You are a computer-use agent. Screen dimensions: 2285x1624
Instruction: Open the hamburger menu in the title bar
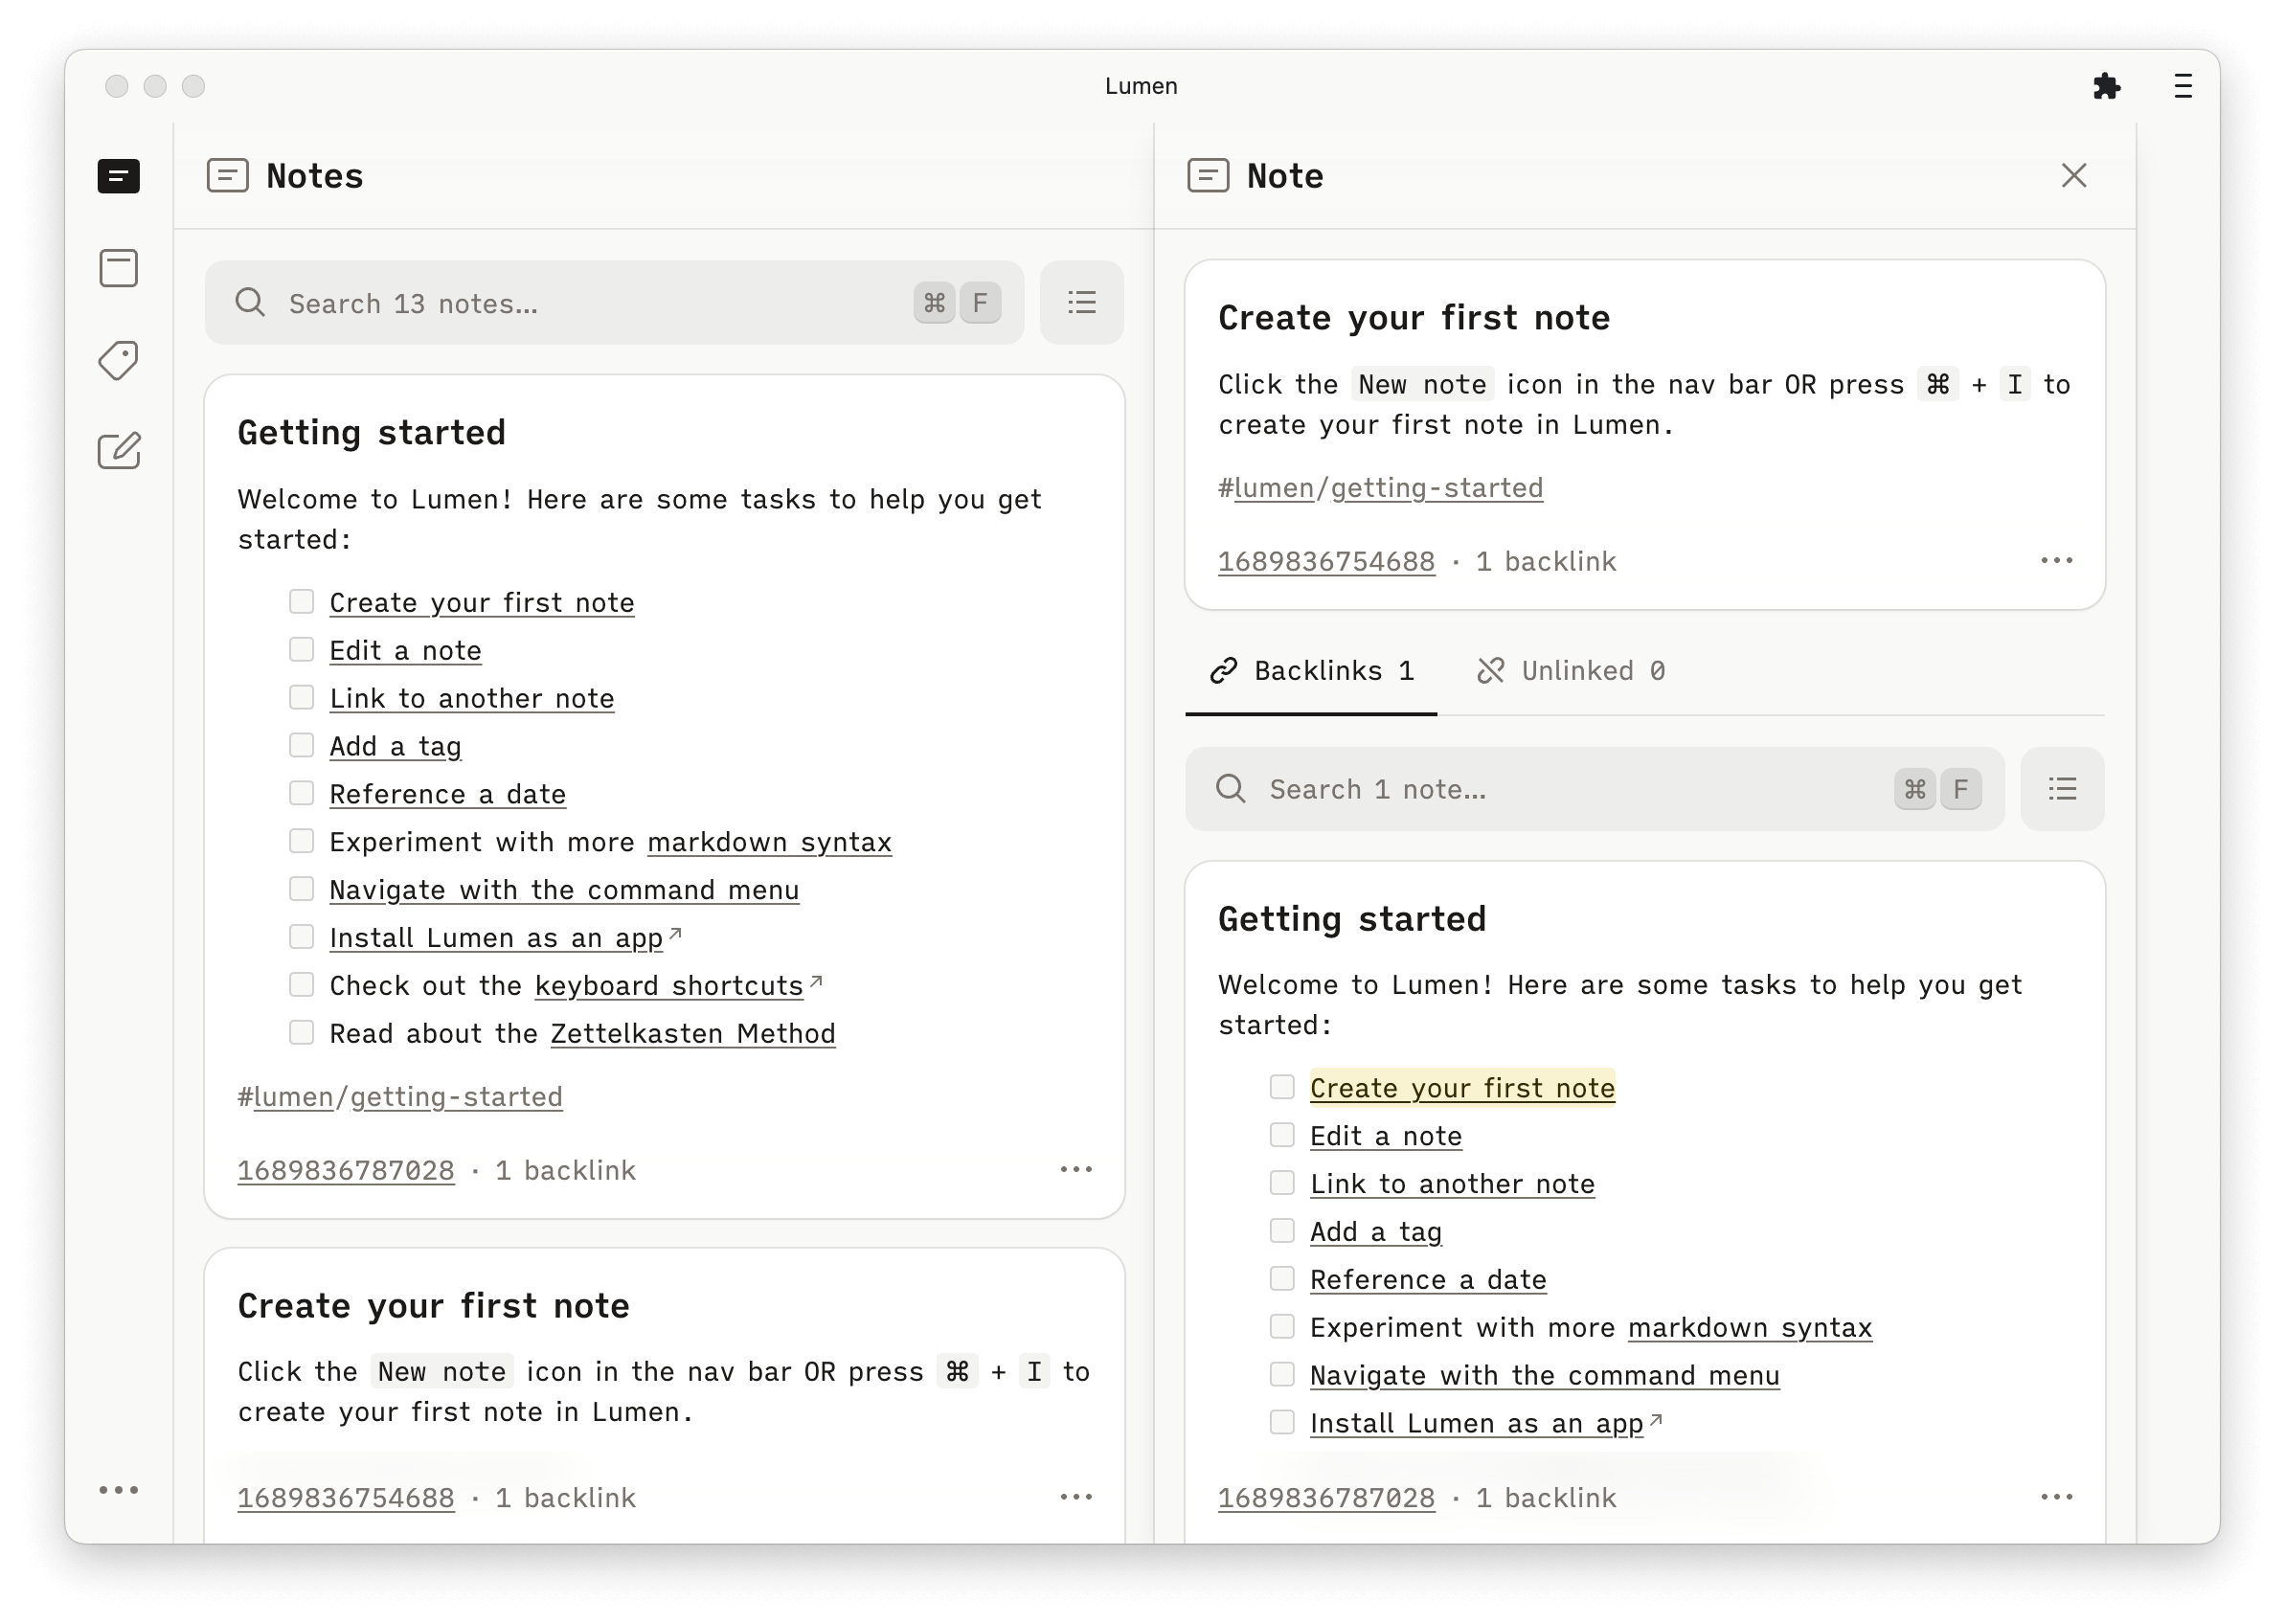point(2181,86)
